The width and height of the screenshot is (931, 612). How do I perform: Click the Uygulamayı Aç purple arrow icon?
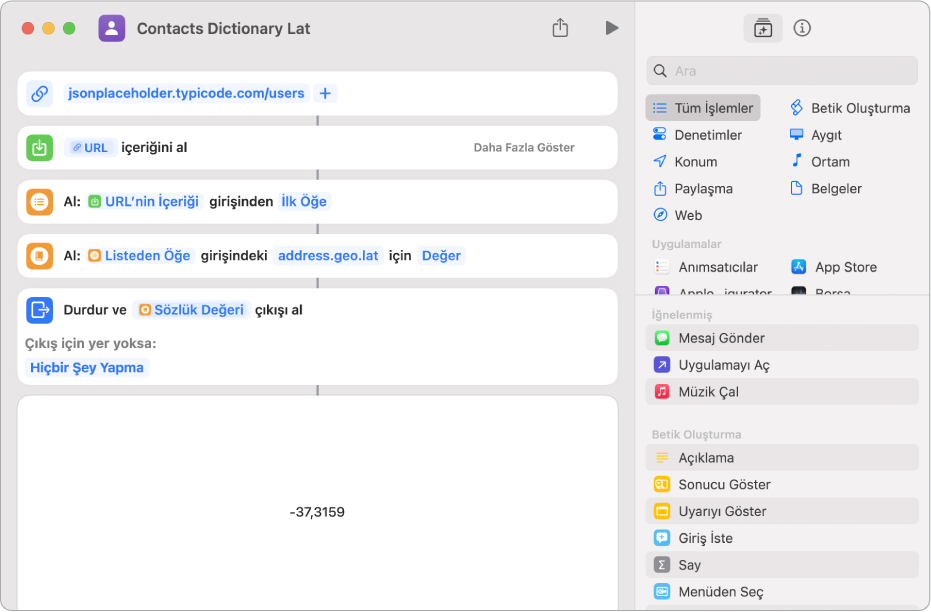[662, 365]
